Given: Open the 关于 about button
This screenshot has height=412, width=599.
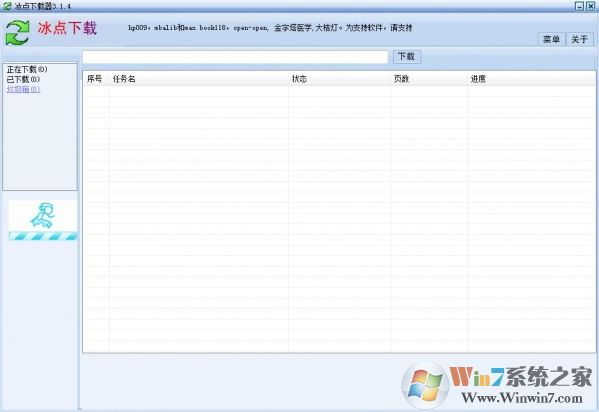Looking at the screenshot, I should pos(579,39).
